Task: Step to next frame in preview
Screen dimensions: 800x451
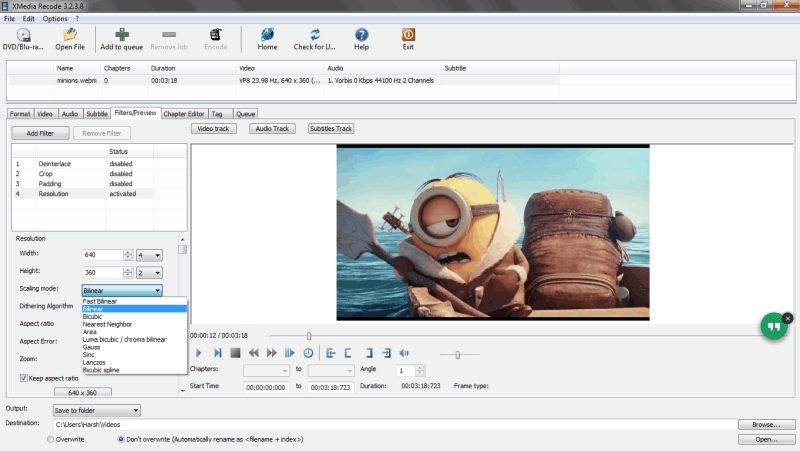Action: [x=217, y=353]
